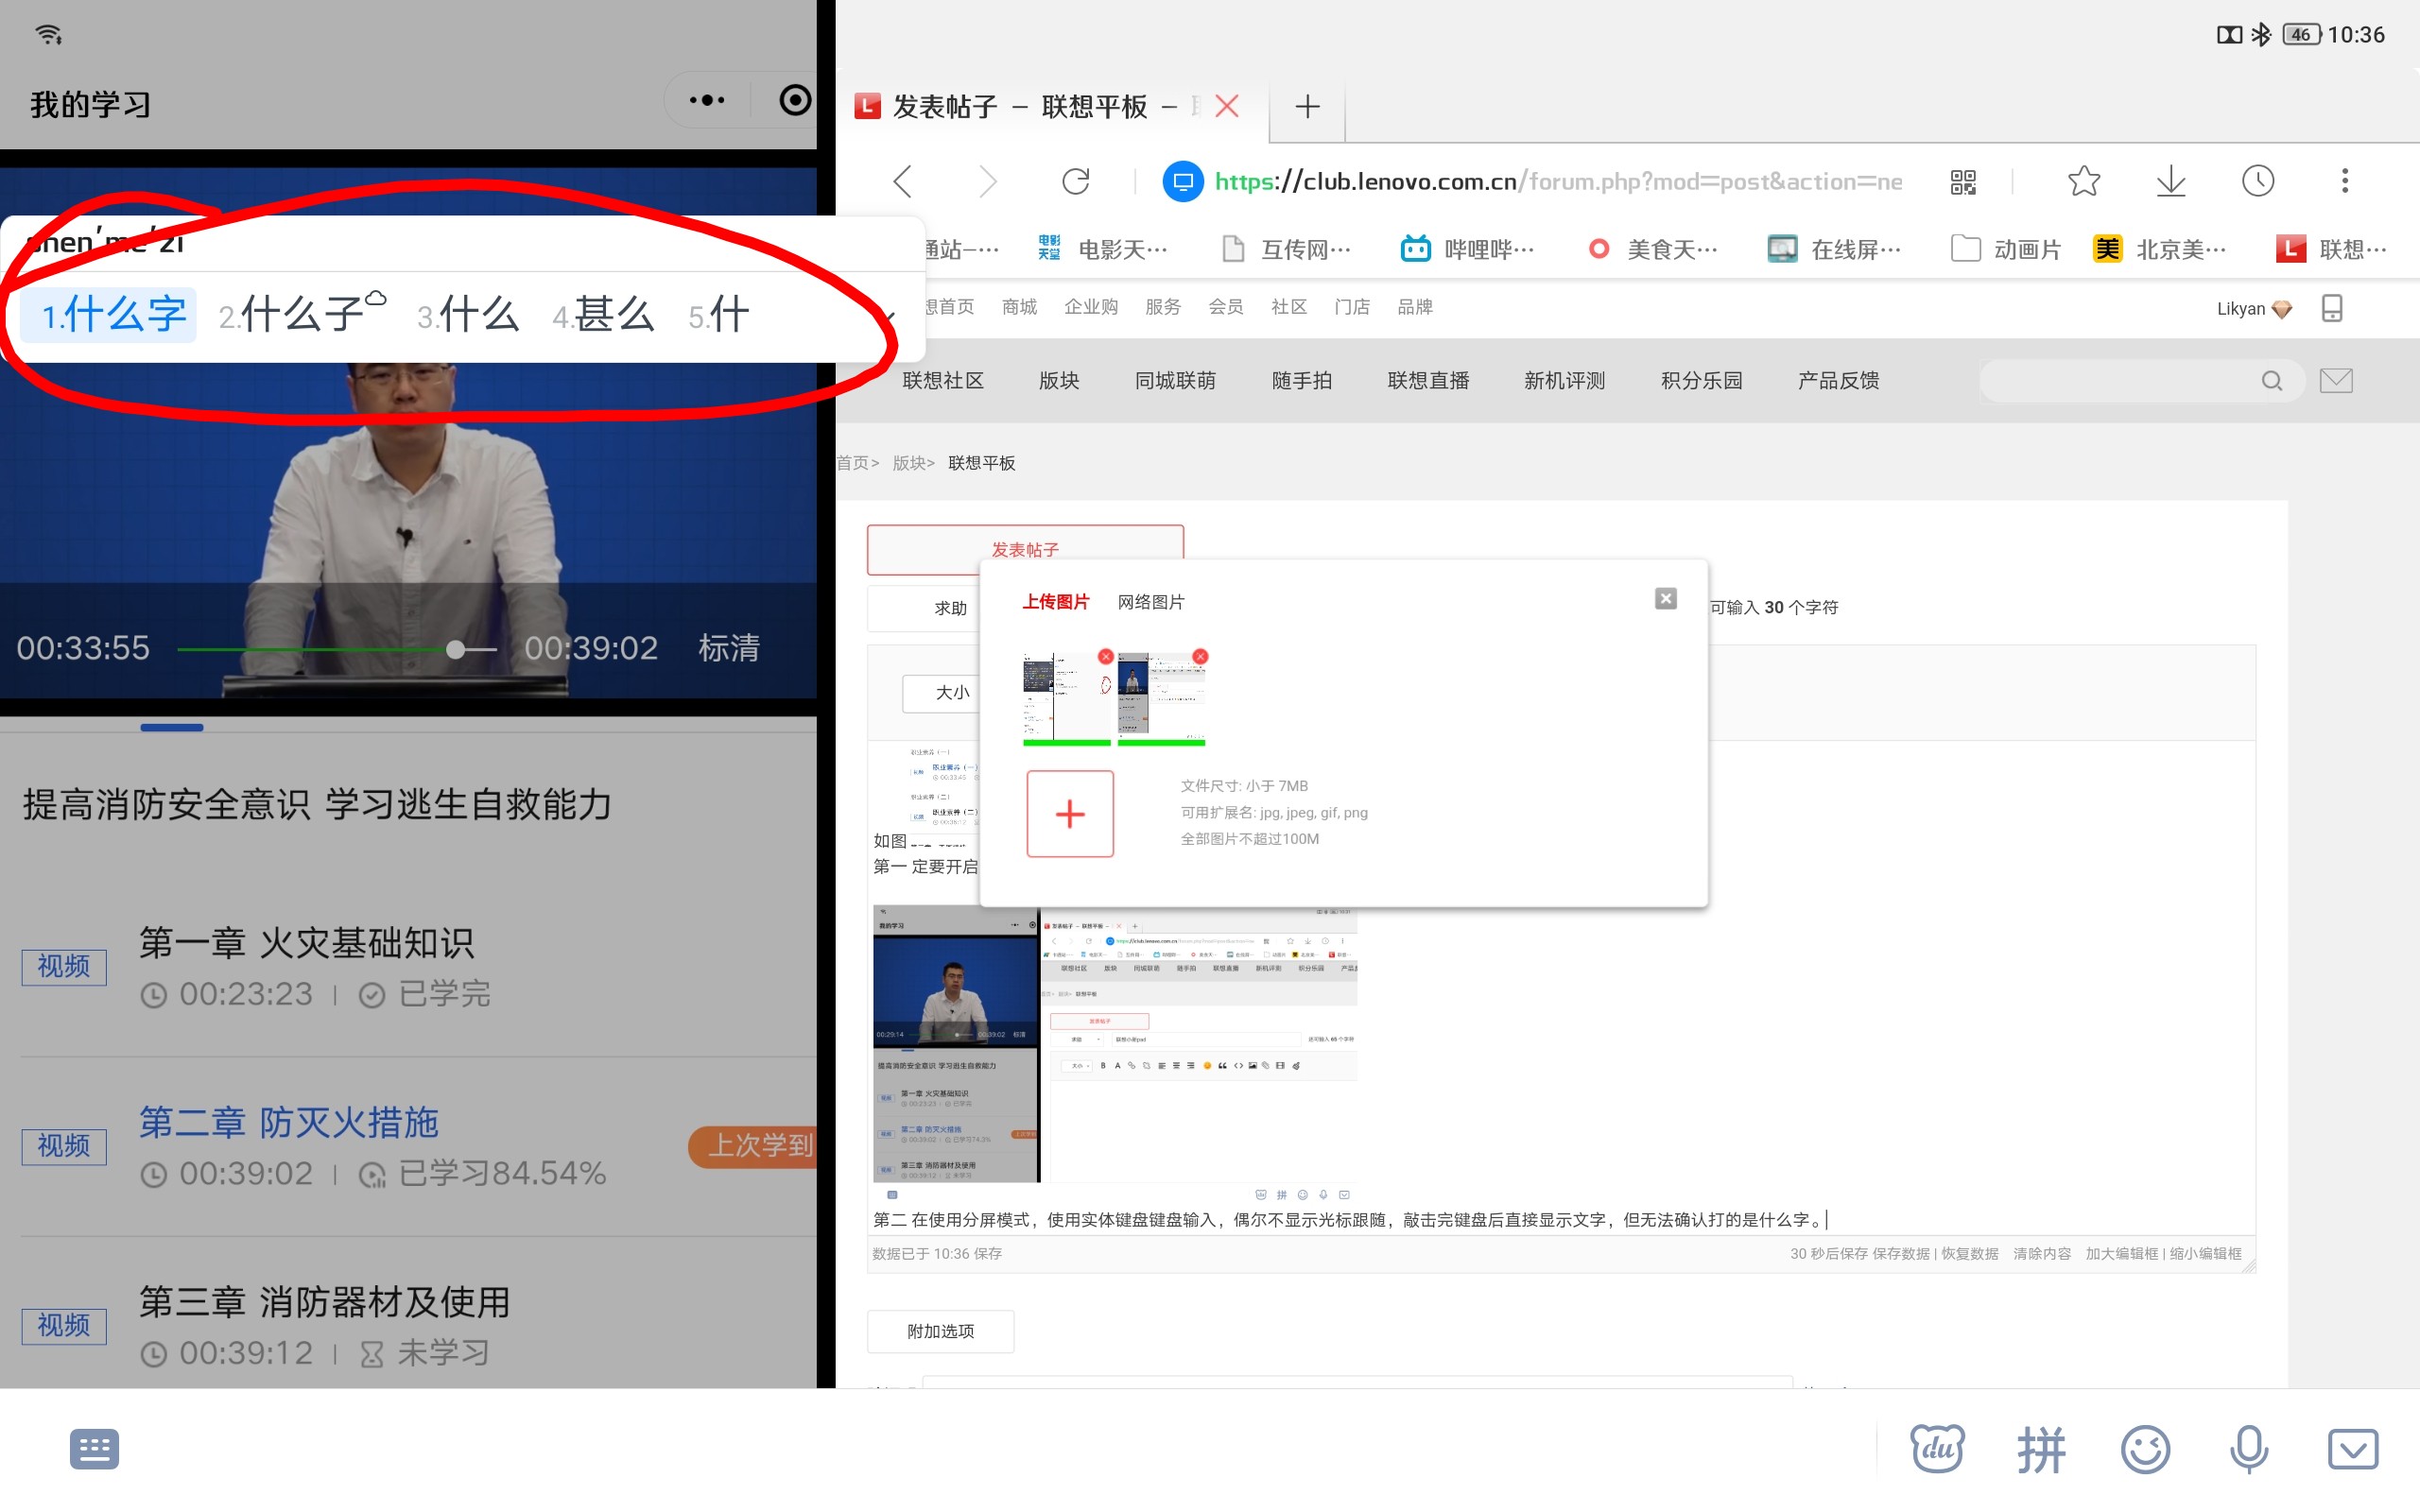
Task: Tap the mini program close target icon
Action: (795, 101)
